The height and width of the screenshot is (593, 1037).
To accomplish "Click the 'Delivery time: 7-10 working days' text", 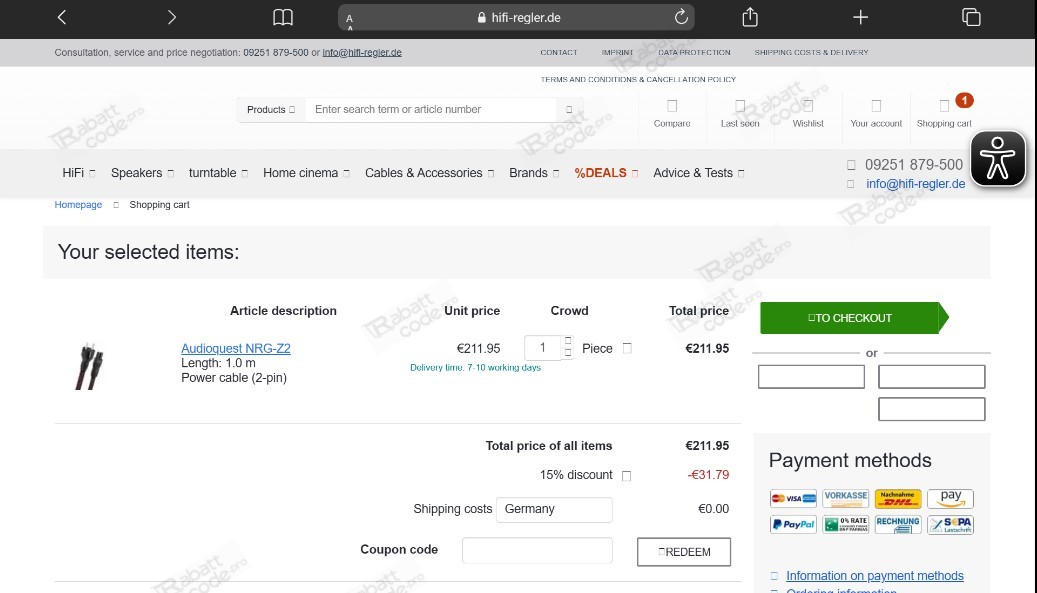I will tap(476, 368).
